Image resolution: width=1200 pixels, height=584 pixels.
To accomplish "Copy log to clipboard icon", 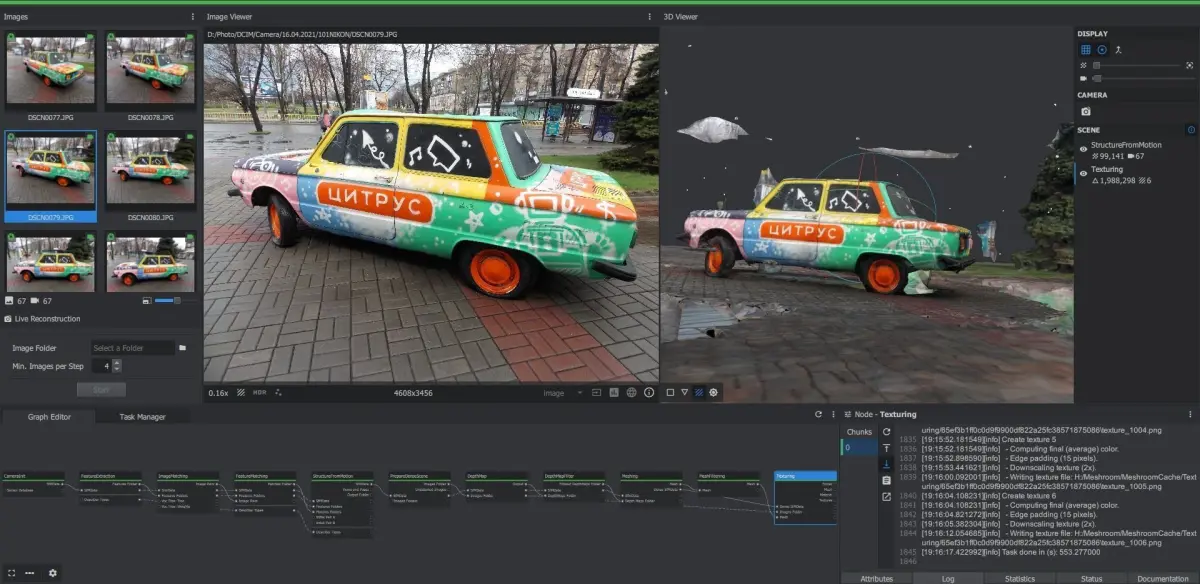I will pos(886,480).
